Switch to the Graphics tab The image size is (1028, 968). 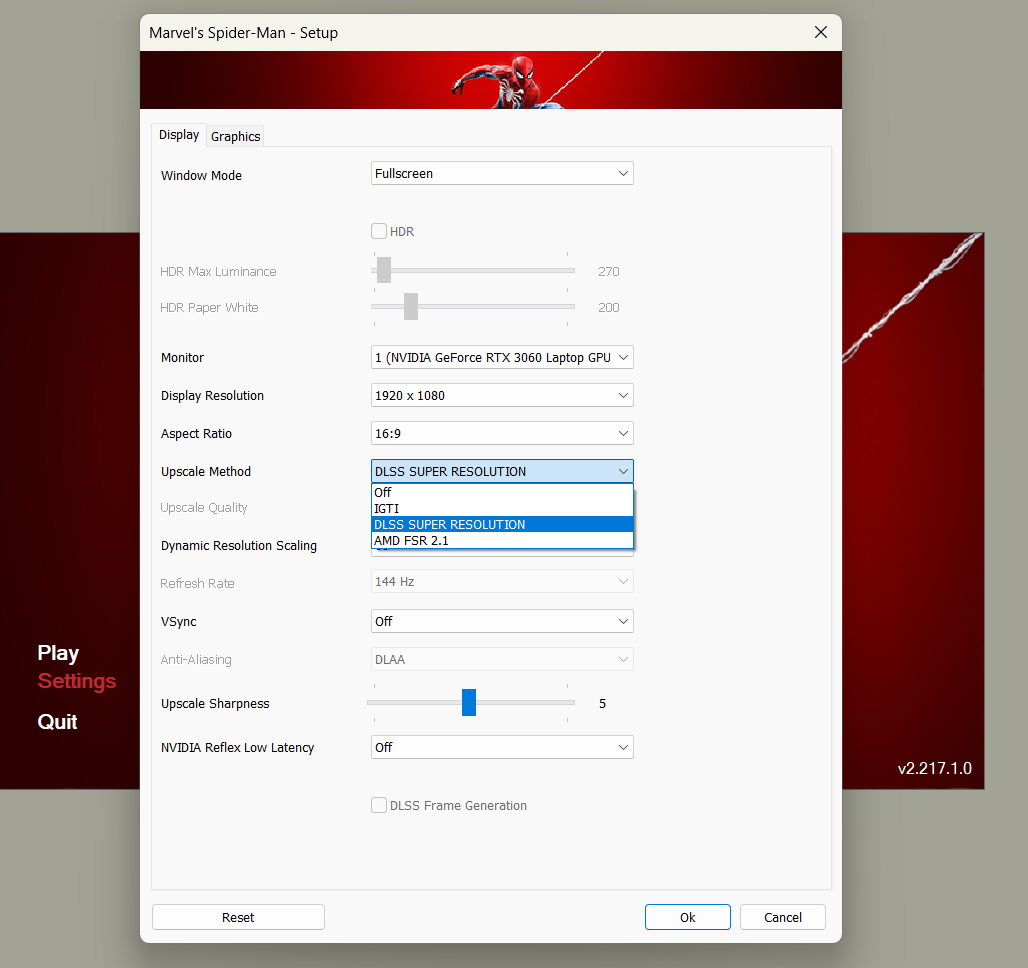235,136
